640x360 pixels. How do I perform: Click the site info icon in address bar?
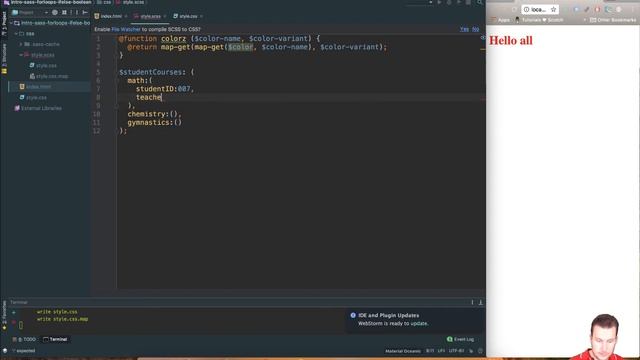tap(527, 9)
